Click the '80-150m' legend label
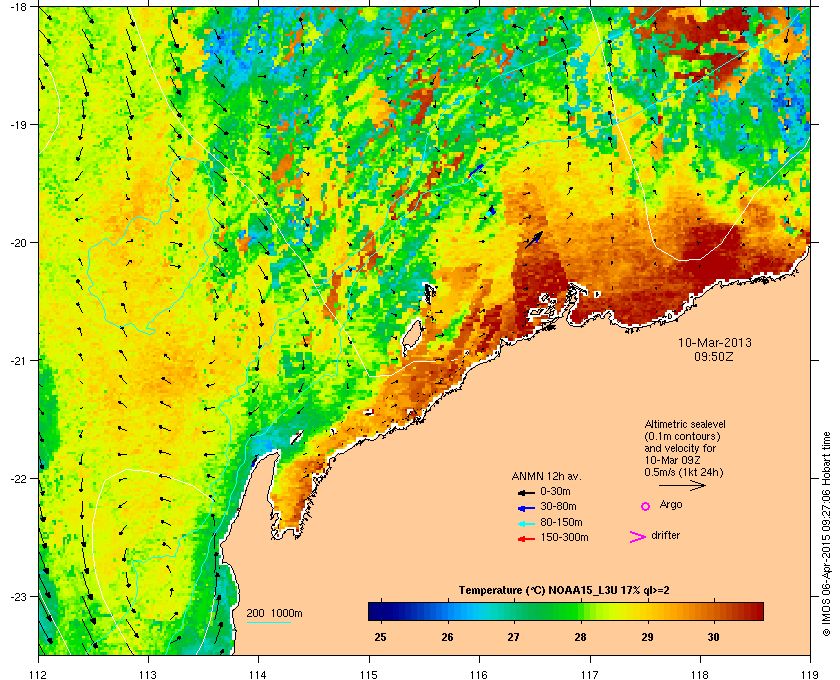The width and height of the screenshot is (840, 680). click(561, 522)
